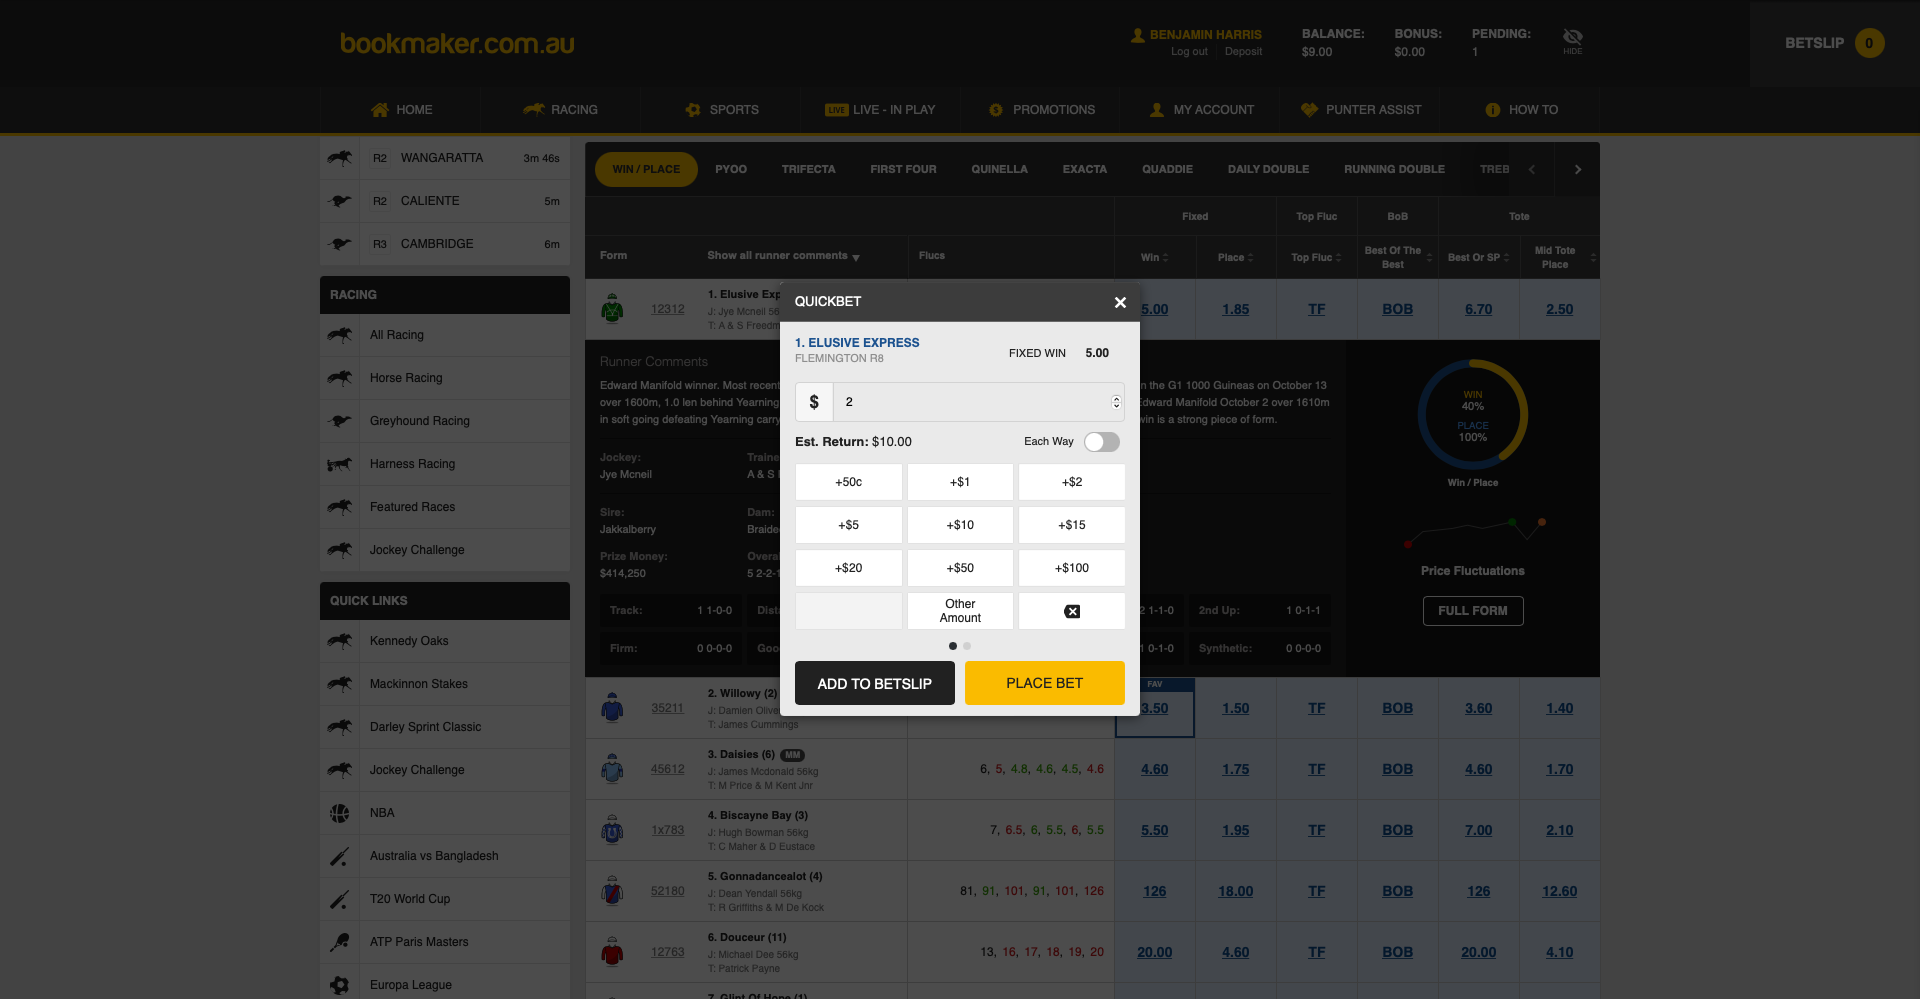Click the Home house icon

[x=379, y=110]
